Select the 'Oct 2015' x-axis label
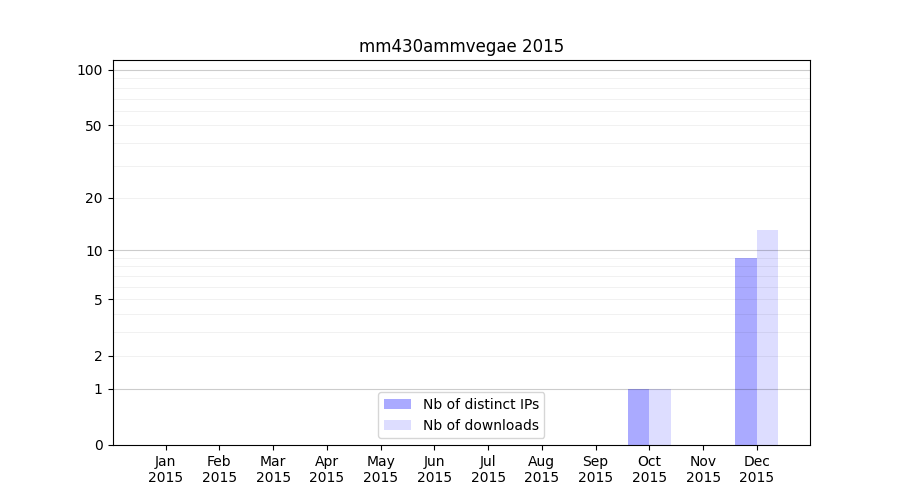This screenshot has height=500, width=900. pyautogui.click(x=649, y=469)
